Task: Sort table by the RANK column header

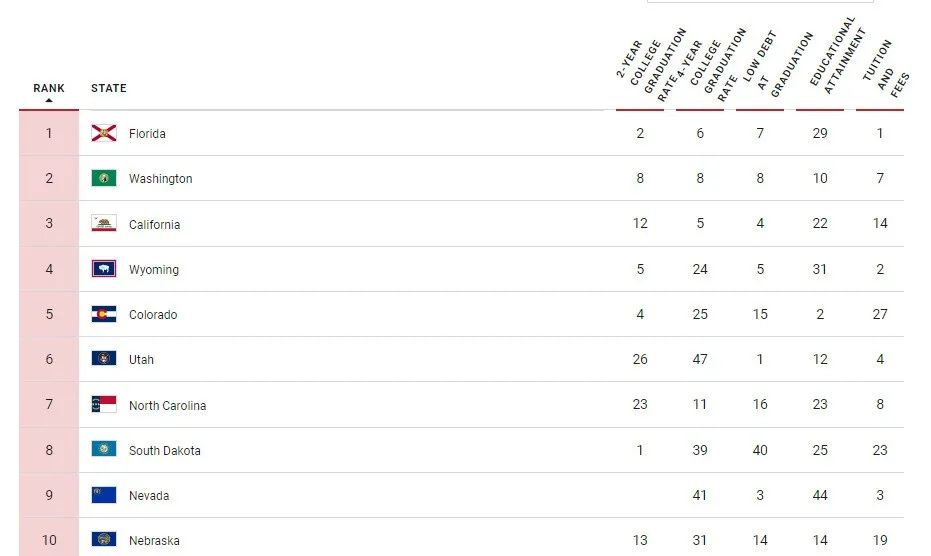Action: (x=49, y=88)
